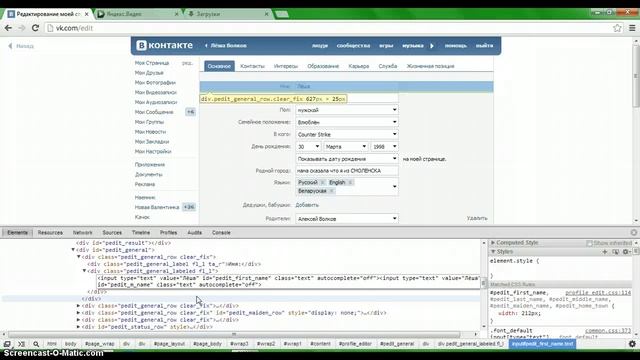Collapse the pedit_general div node
The height and width of the screenshot is (360, 640).
pyautogui.click(x=73, y=250)
